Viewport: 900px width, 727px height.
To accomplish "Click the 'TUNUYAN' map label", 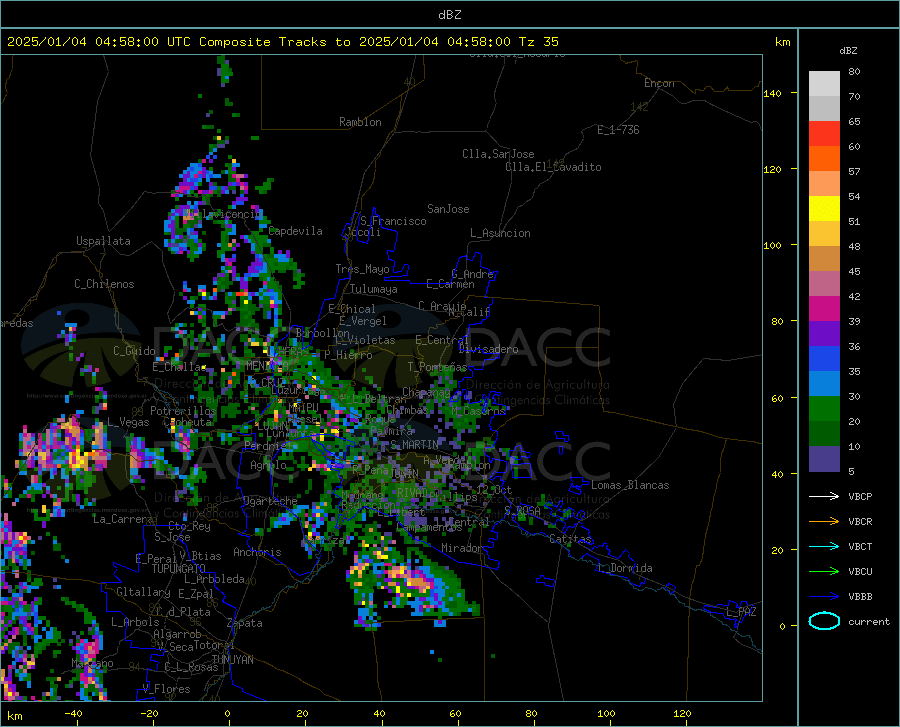I will 232,660.
